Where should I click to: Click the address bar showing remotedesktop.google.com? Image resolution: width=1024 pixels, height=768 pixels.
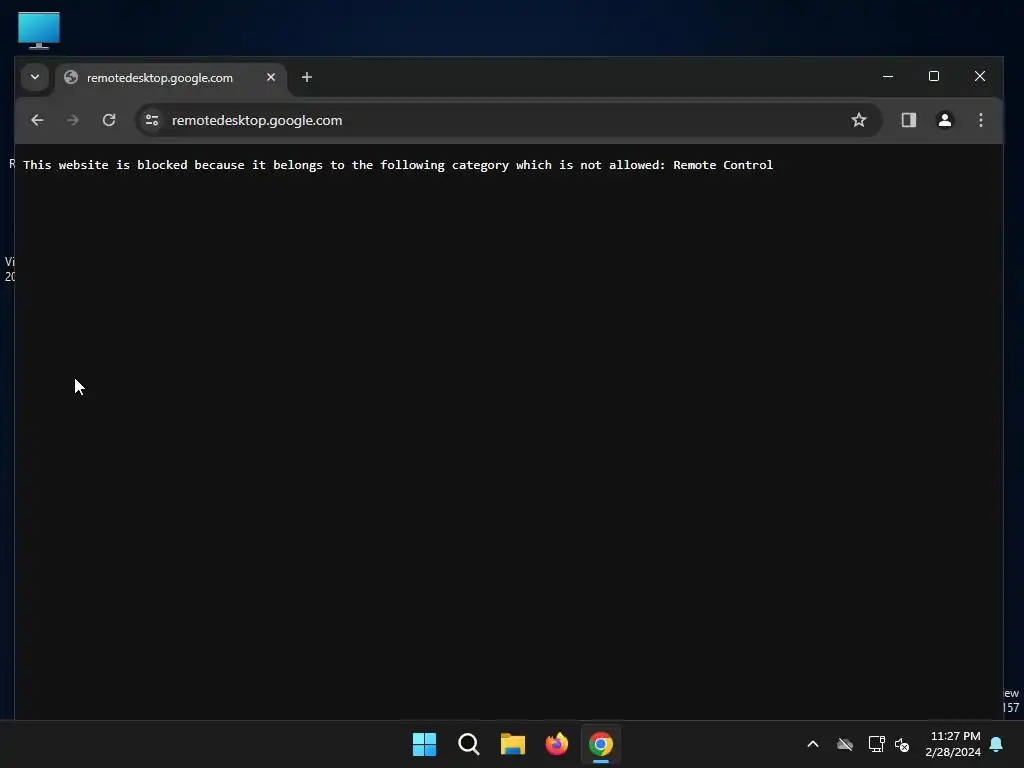(509, 120)
